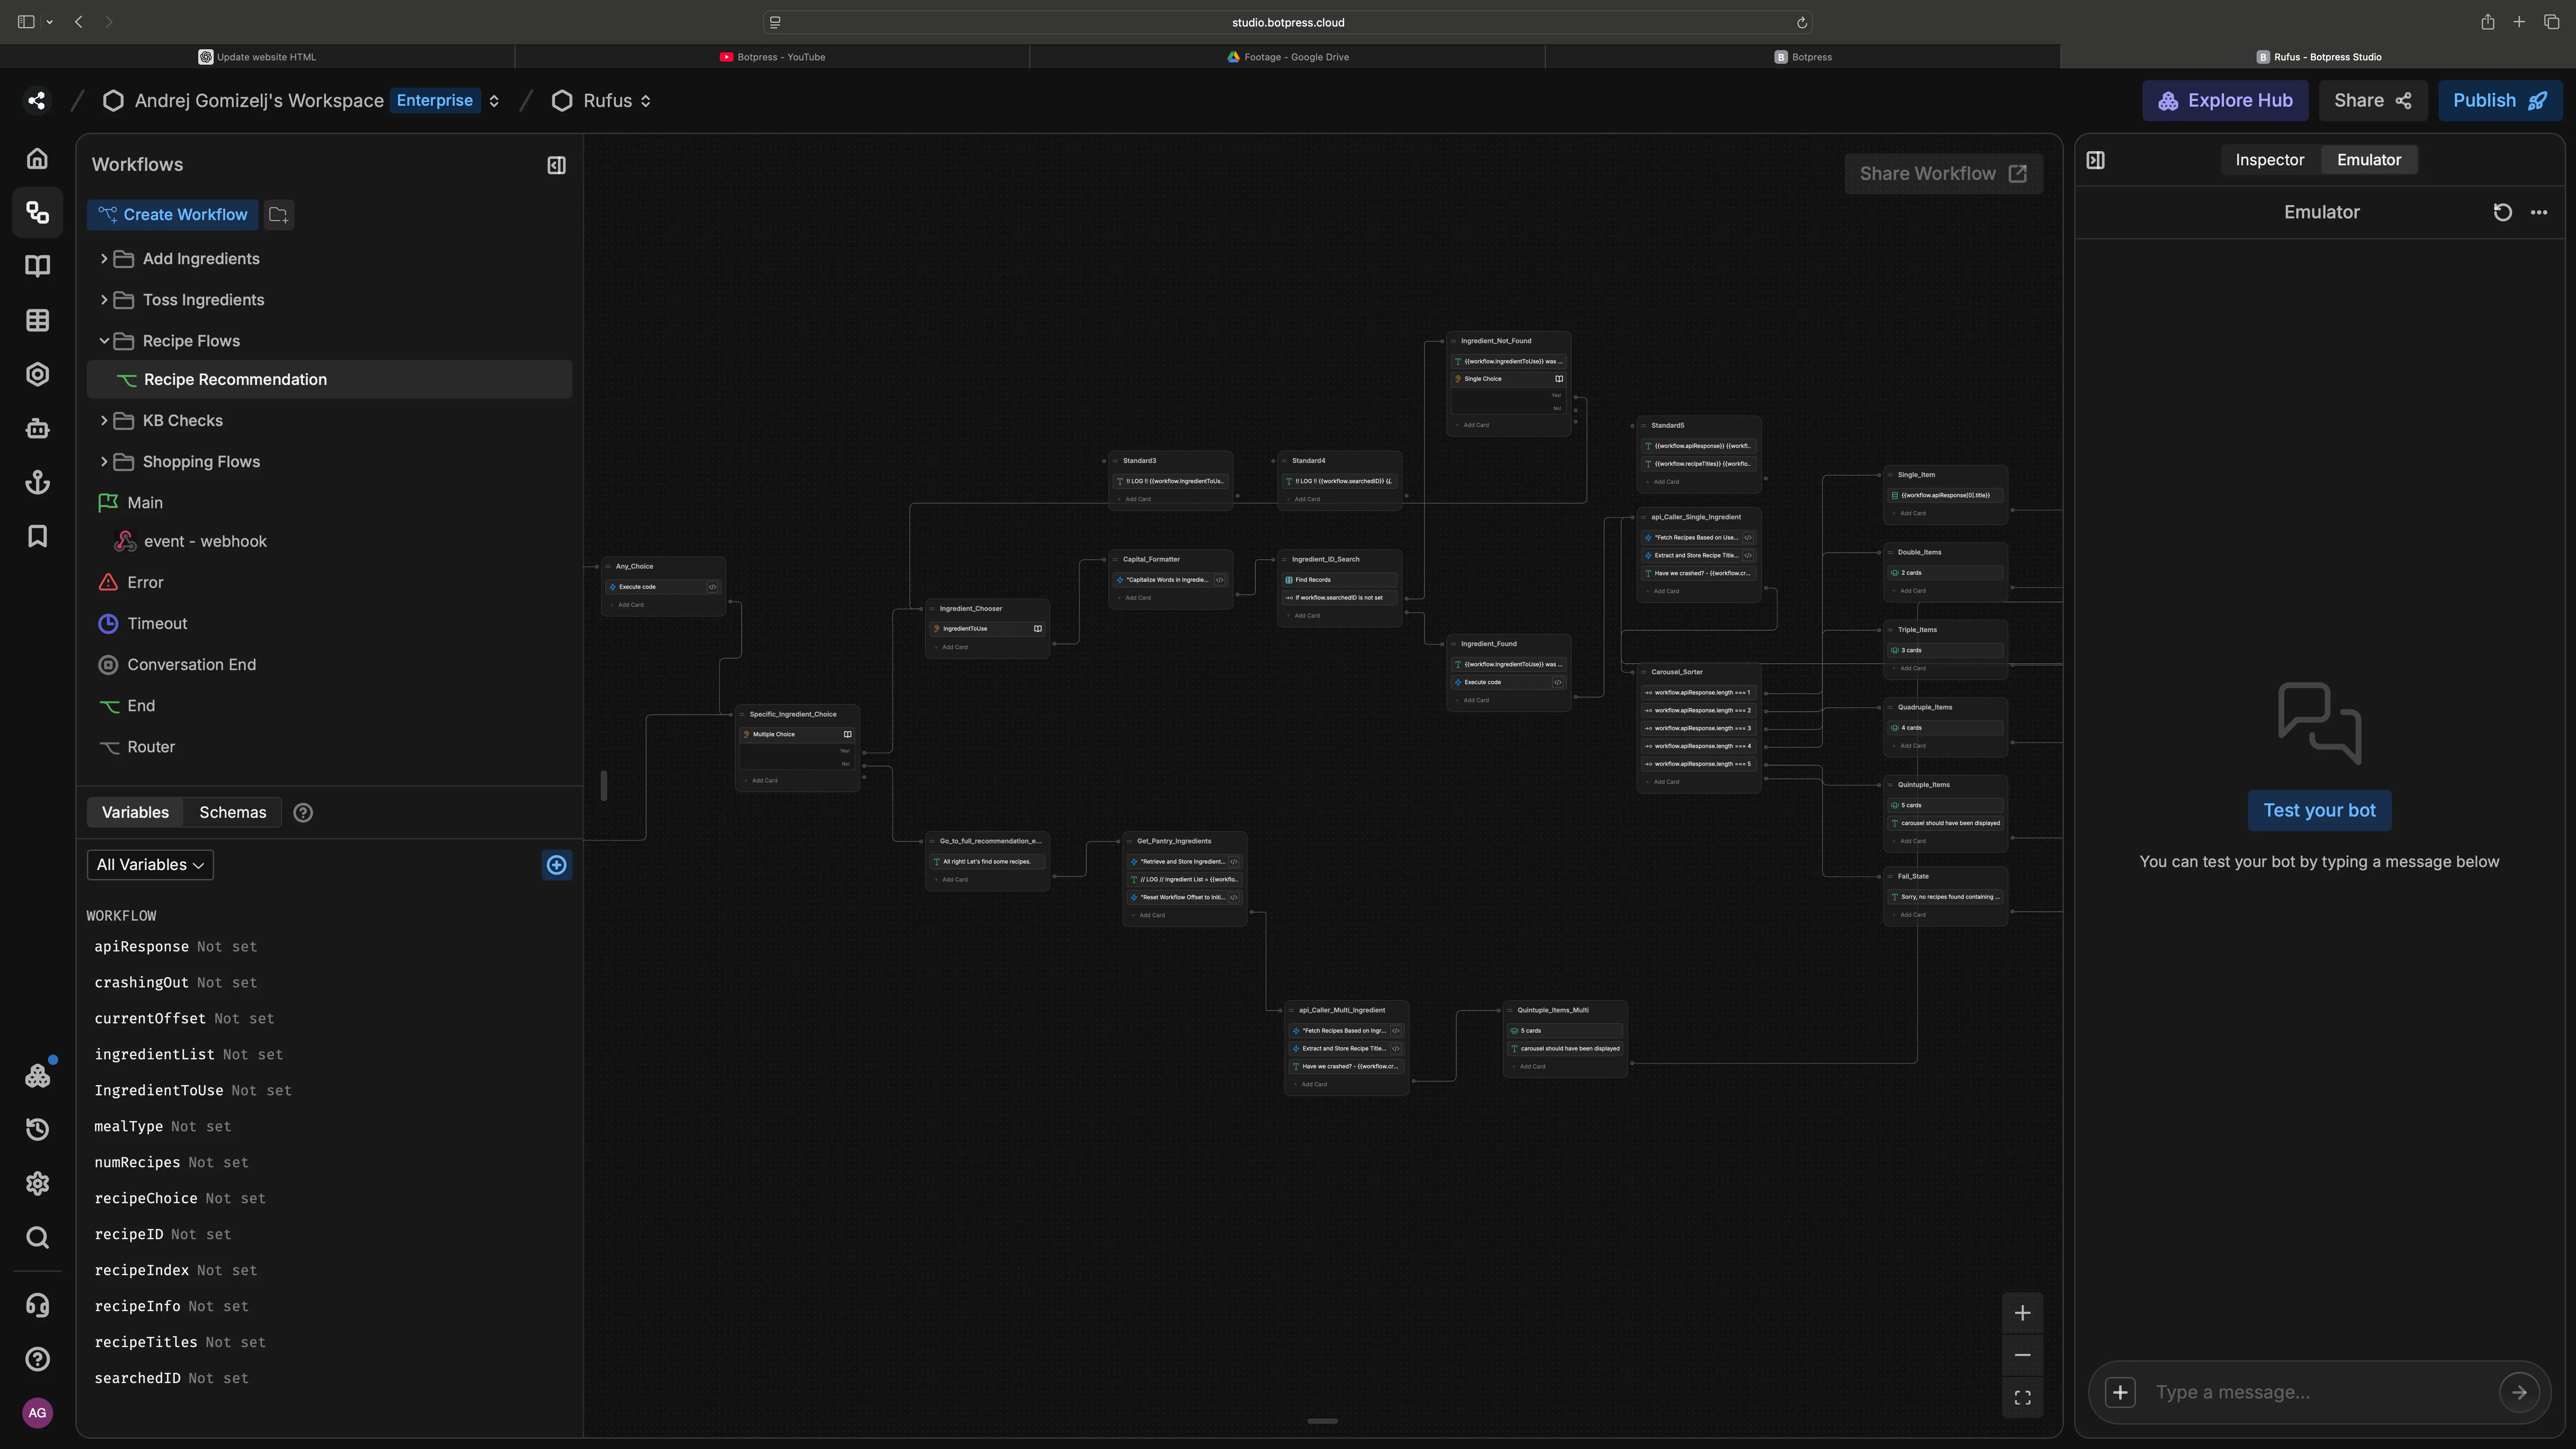The image size is (2576, 1449).
Task: Open the All Variables dropdown
Action: pyautogui.click(x=149, y=864)
